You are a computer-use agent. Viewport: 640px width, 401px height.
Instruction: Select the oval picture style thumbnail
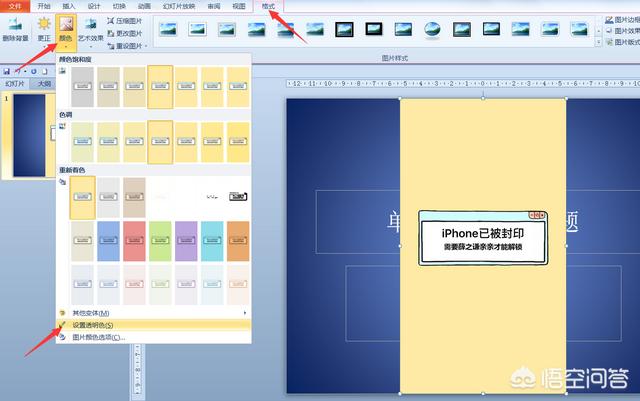432,29
